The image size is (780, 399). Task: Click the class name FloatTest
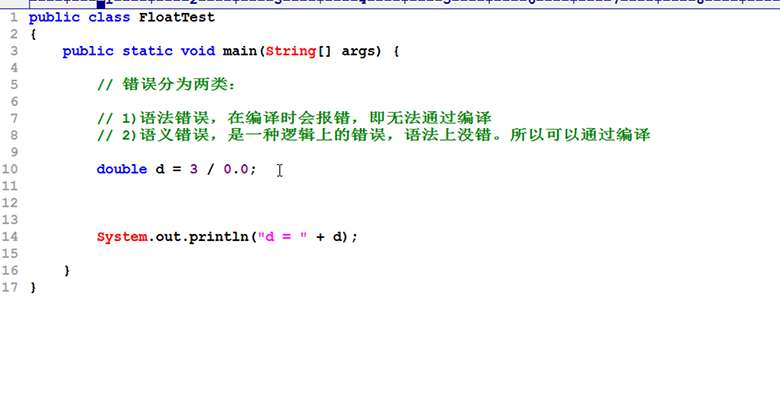pos(177,17)
